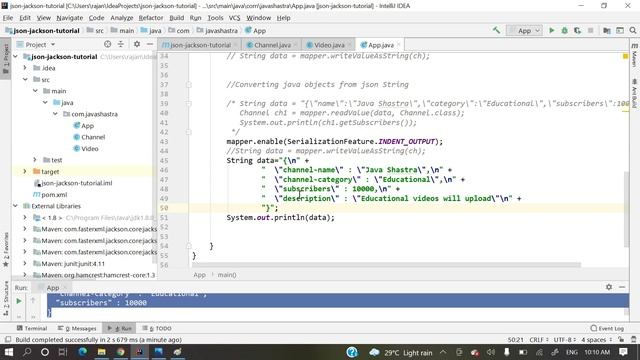Image resolution: width=640 pixels, height=360 pixels.
Task: Collapse External Libraries node
Action: click(16, 206)
